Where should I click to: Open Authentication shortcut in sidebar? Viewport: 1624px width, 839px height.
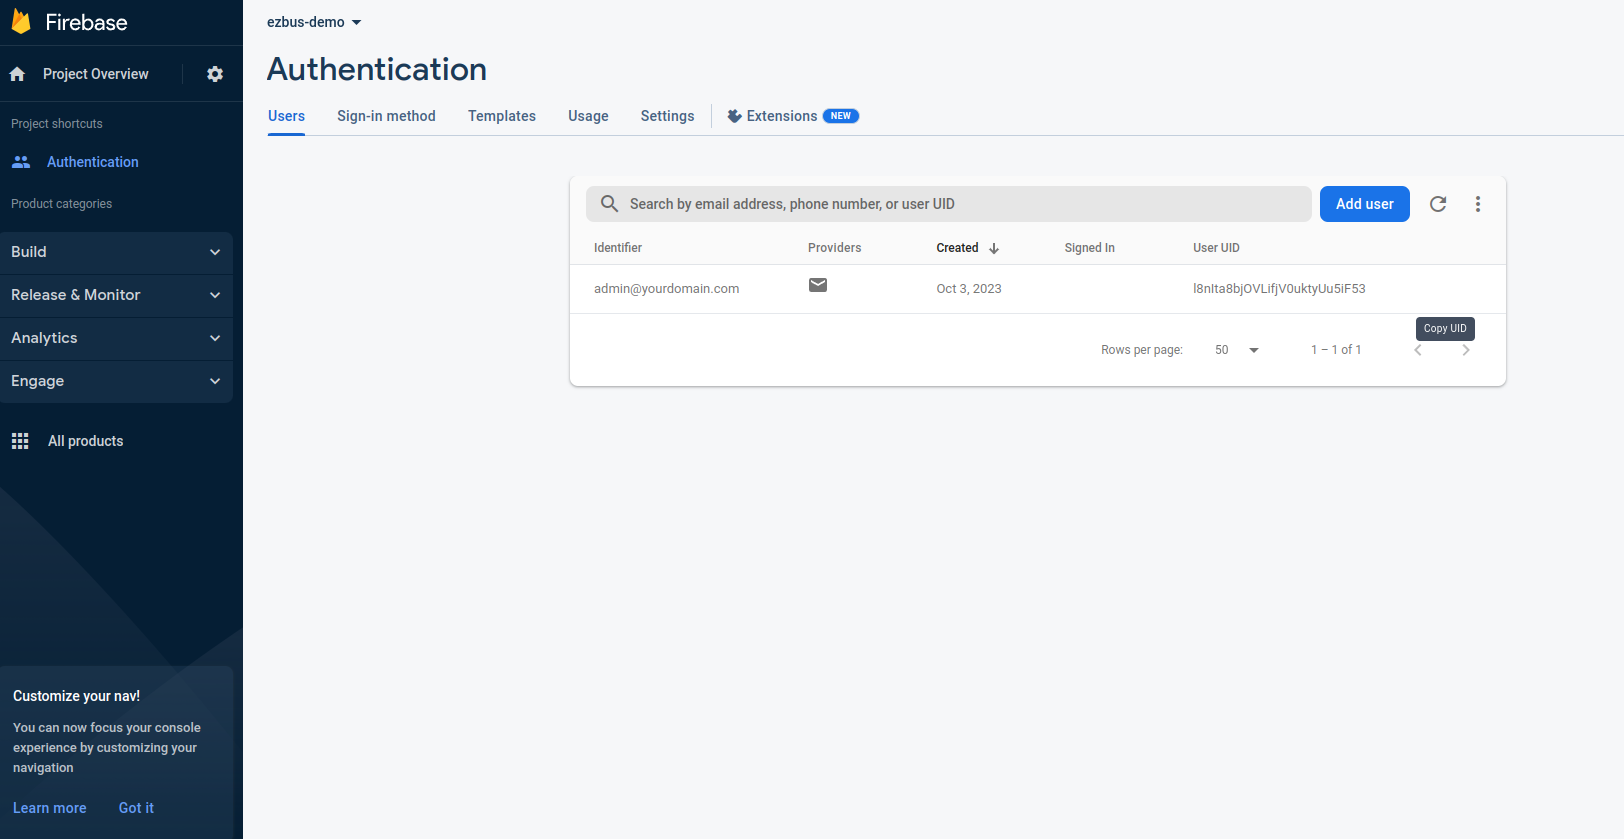tap(93, 162)
